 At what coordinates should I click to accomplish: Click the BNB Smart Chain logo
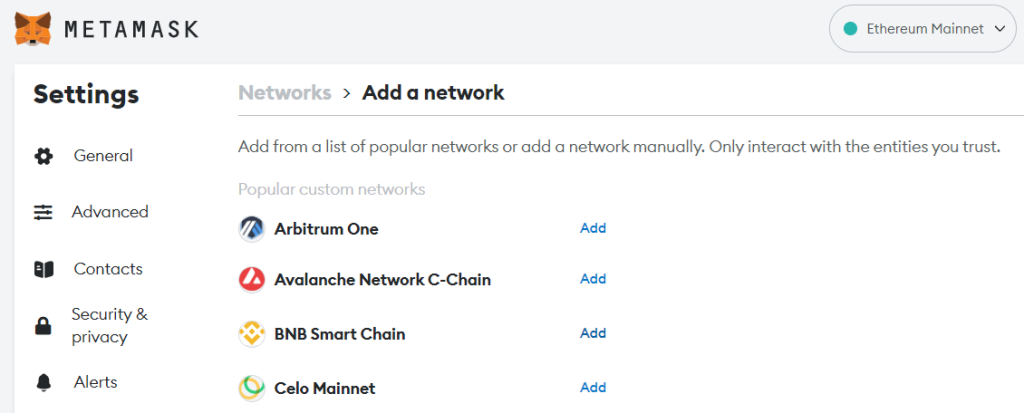(251, 334)
